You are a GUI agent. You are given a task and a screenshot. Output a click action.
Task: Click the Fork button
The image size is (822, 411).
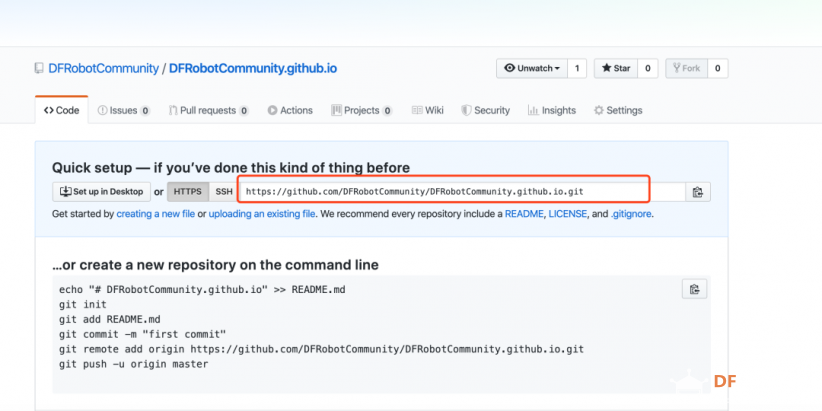(x=686, y=68)
